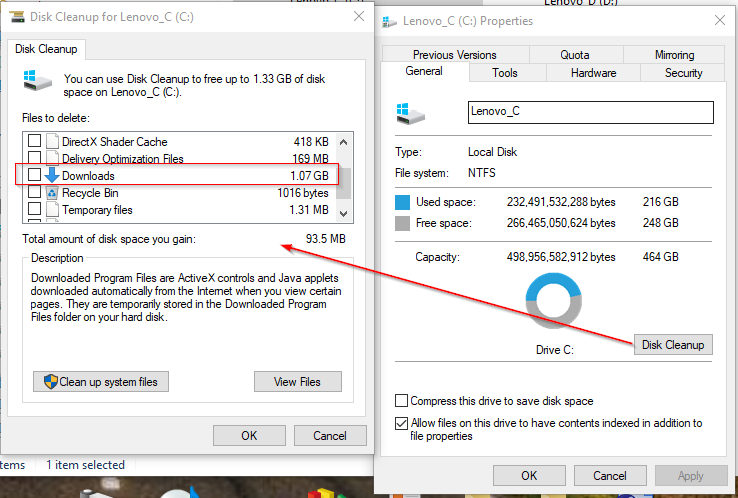
Task: Click Cancel in Properties window
Action: (x=610, y=475)
